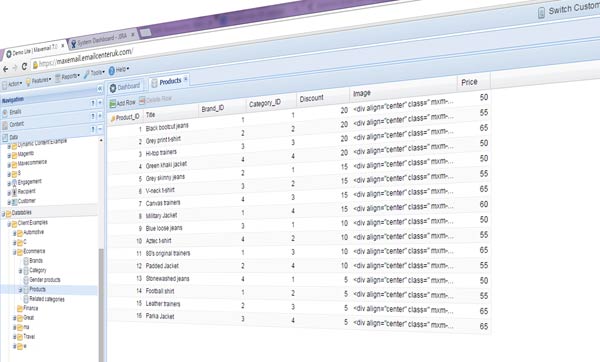Click the 'Football shirt' title cell
Image resolution: width=600 pixels, height=362 pixels.
pos(160,291)
